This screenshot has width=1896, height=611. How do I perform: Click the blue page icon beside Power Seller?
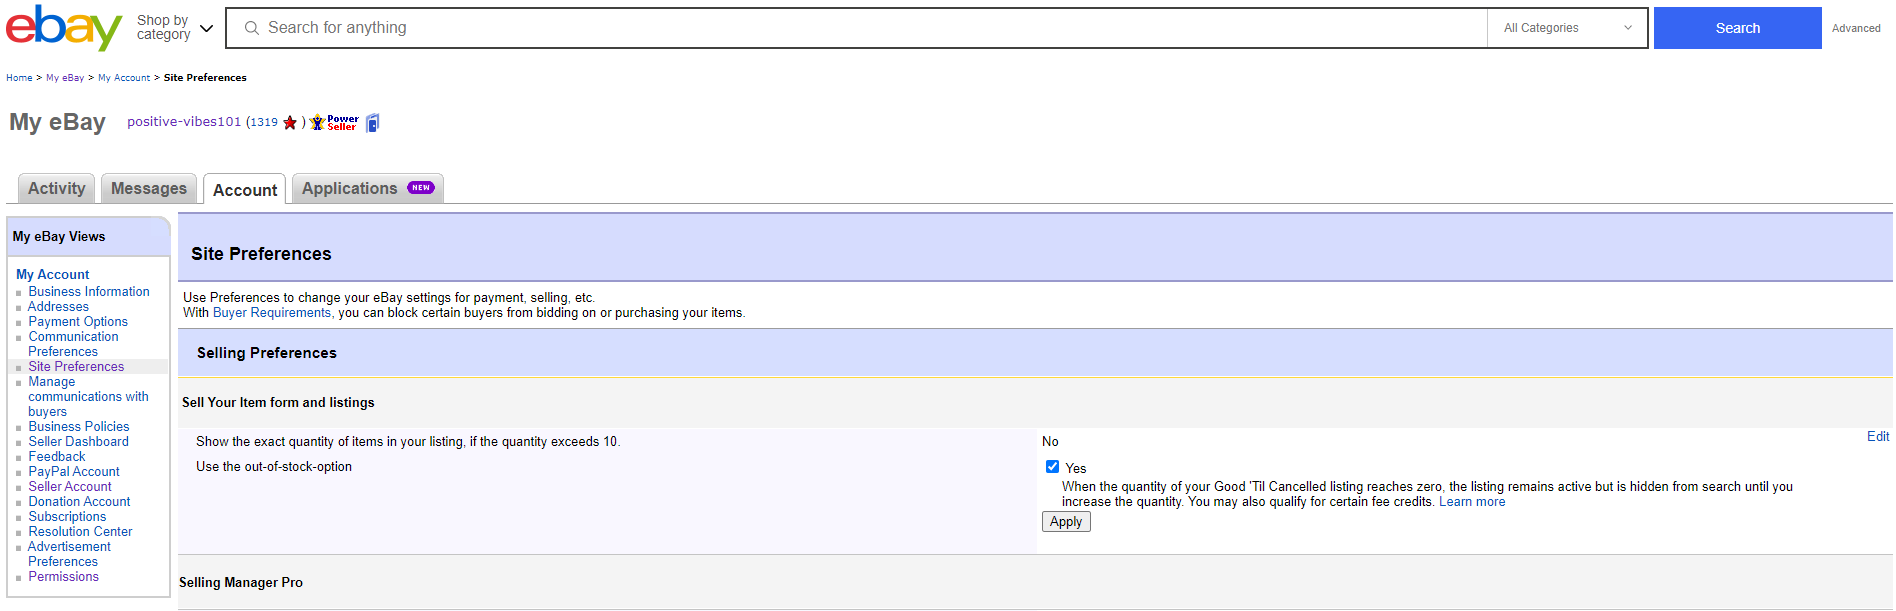(x=373, y=122)
